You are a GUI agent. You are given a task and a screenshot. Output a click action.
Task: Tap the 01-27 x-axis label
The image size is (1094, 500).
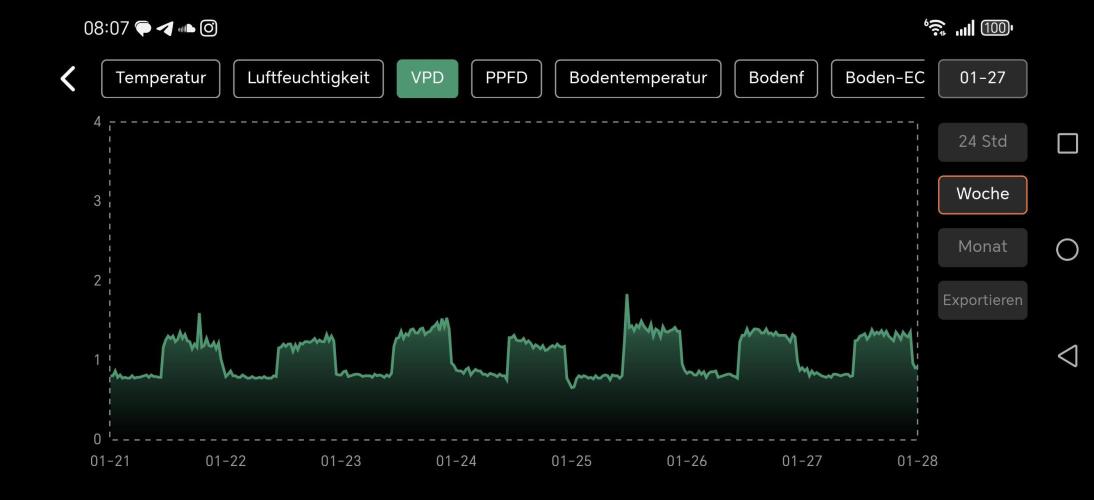coord(802,461)
